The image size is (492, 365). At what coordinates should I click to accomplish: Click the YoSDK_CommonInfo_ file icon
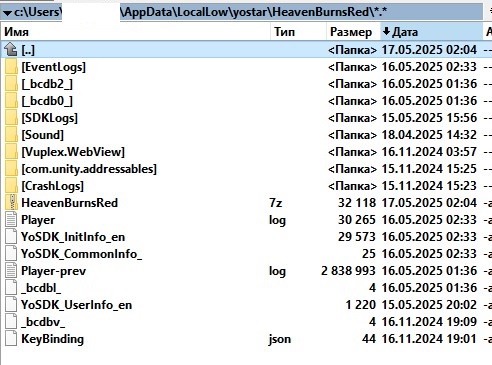coord(11,254)
